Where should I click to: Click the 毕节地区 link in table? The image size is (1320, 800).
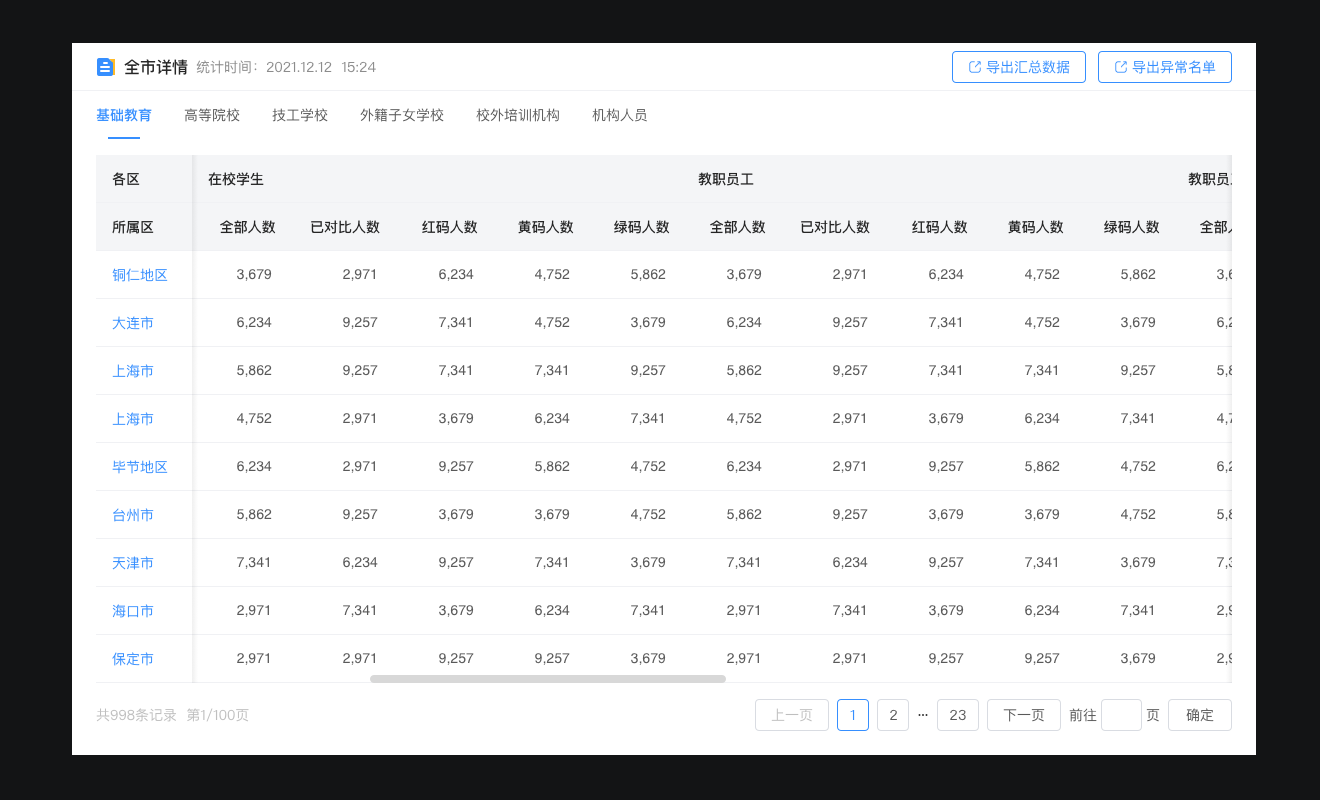click(x=140, y=467)
